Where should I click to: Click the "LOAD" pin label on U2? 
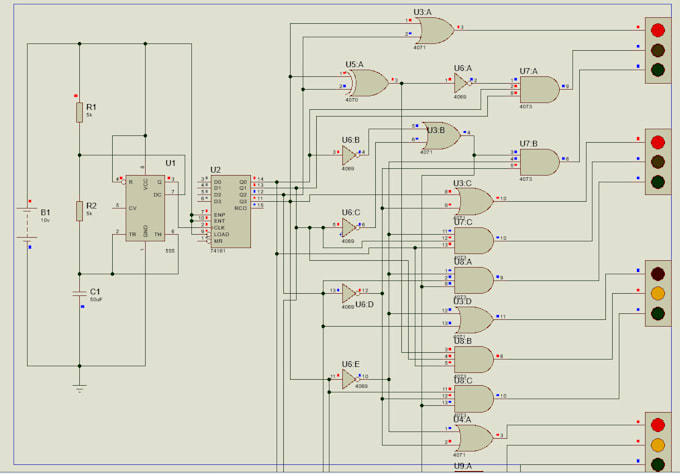click(x=221, y=234)
